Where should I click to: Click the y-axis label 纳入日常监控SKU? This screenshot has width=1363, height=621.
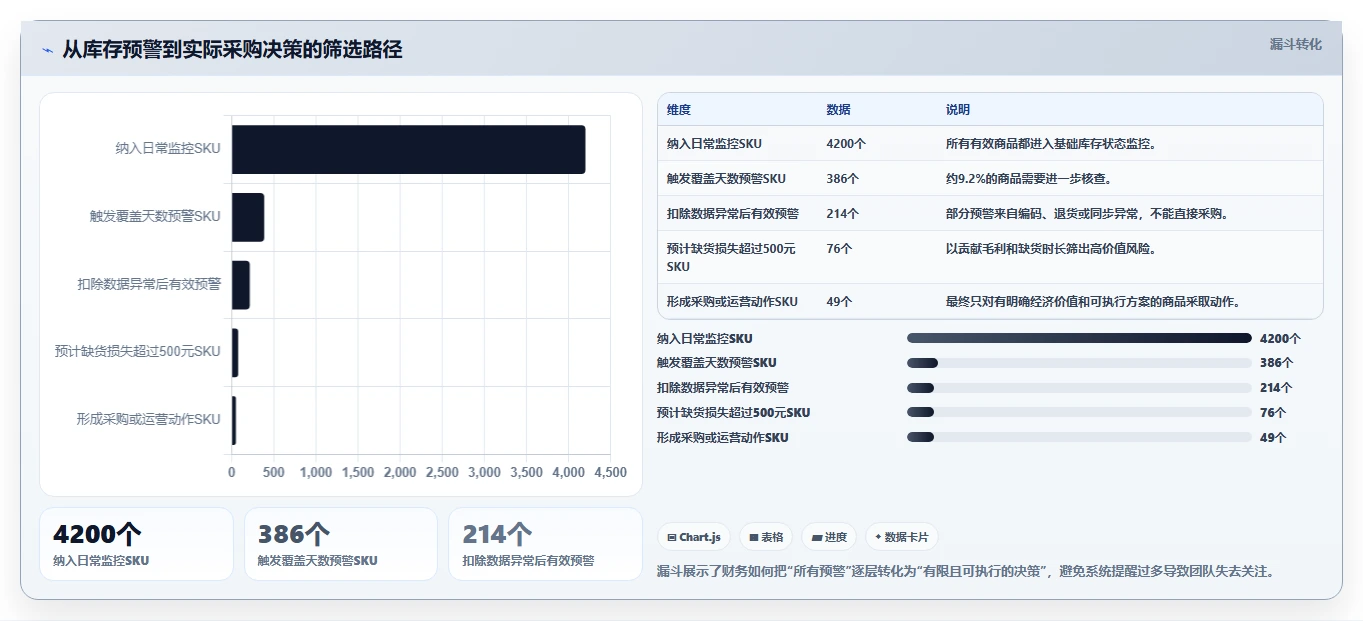coord(168,149)
